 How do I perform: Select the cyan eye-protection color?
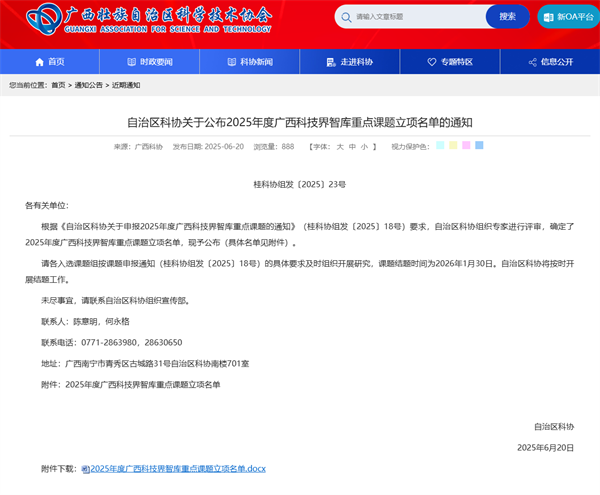click(x=440, y=145)
